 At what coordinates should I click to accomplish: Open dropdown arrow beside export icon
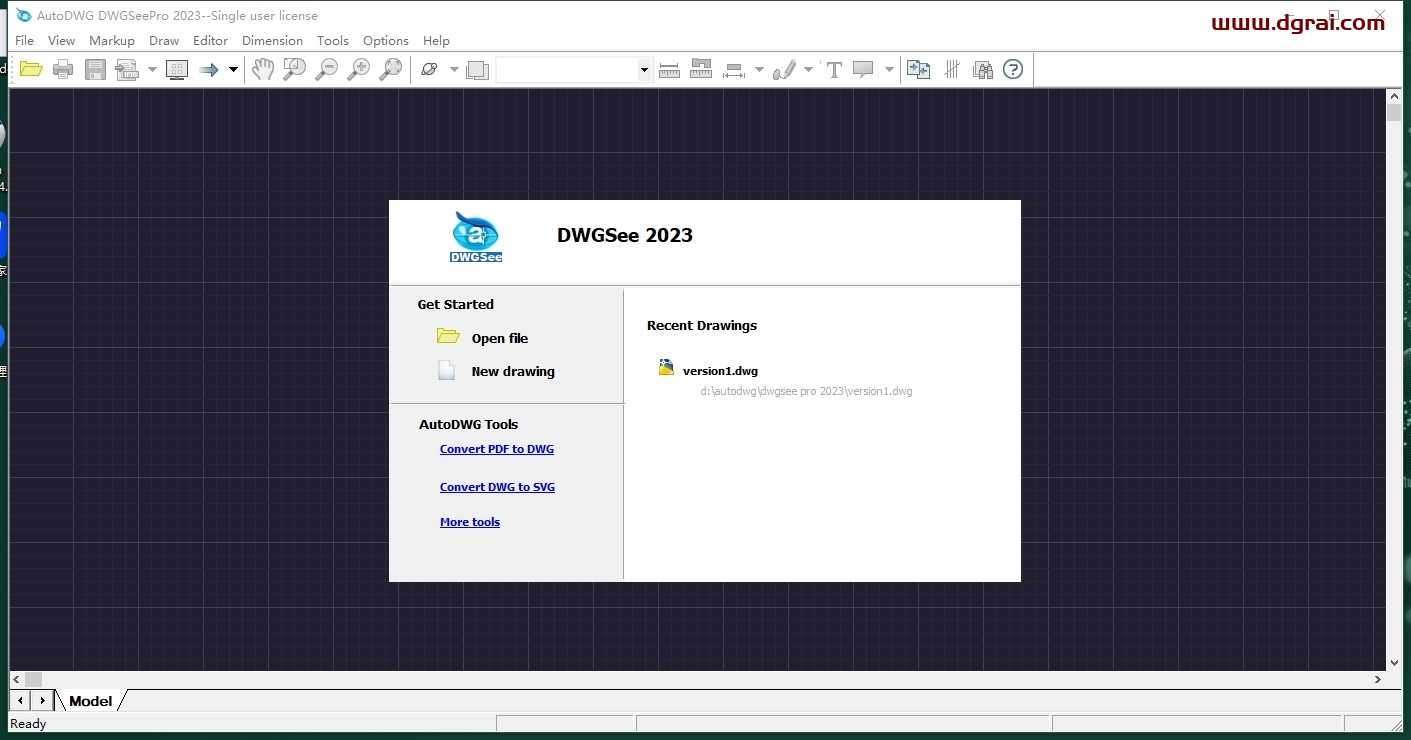click(152, 69)
